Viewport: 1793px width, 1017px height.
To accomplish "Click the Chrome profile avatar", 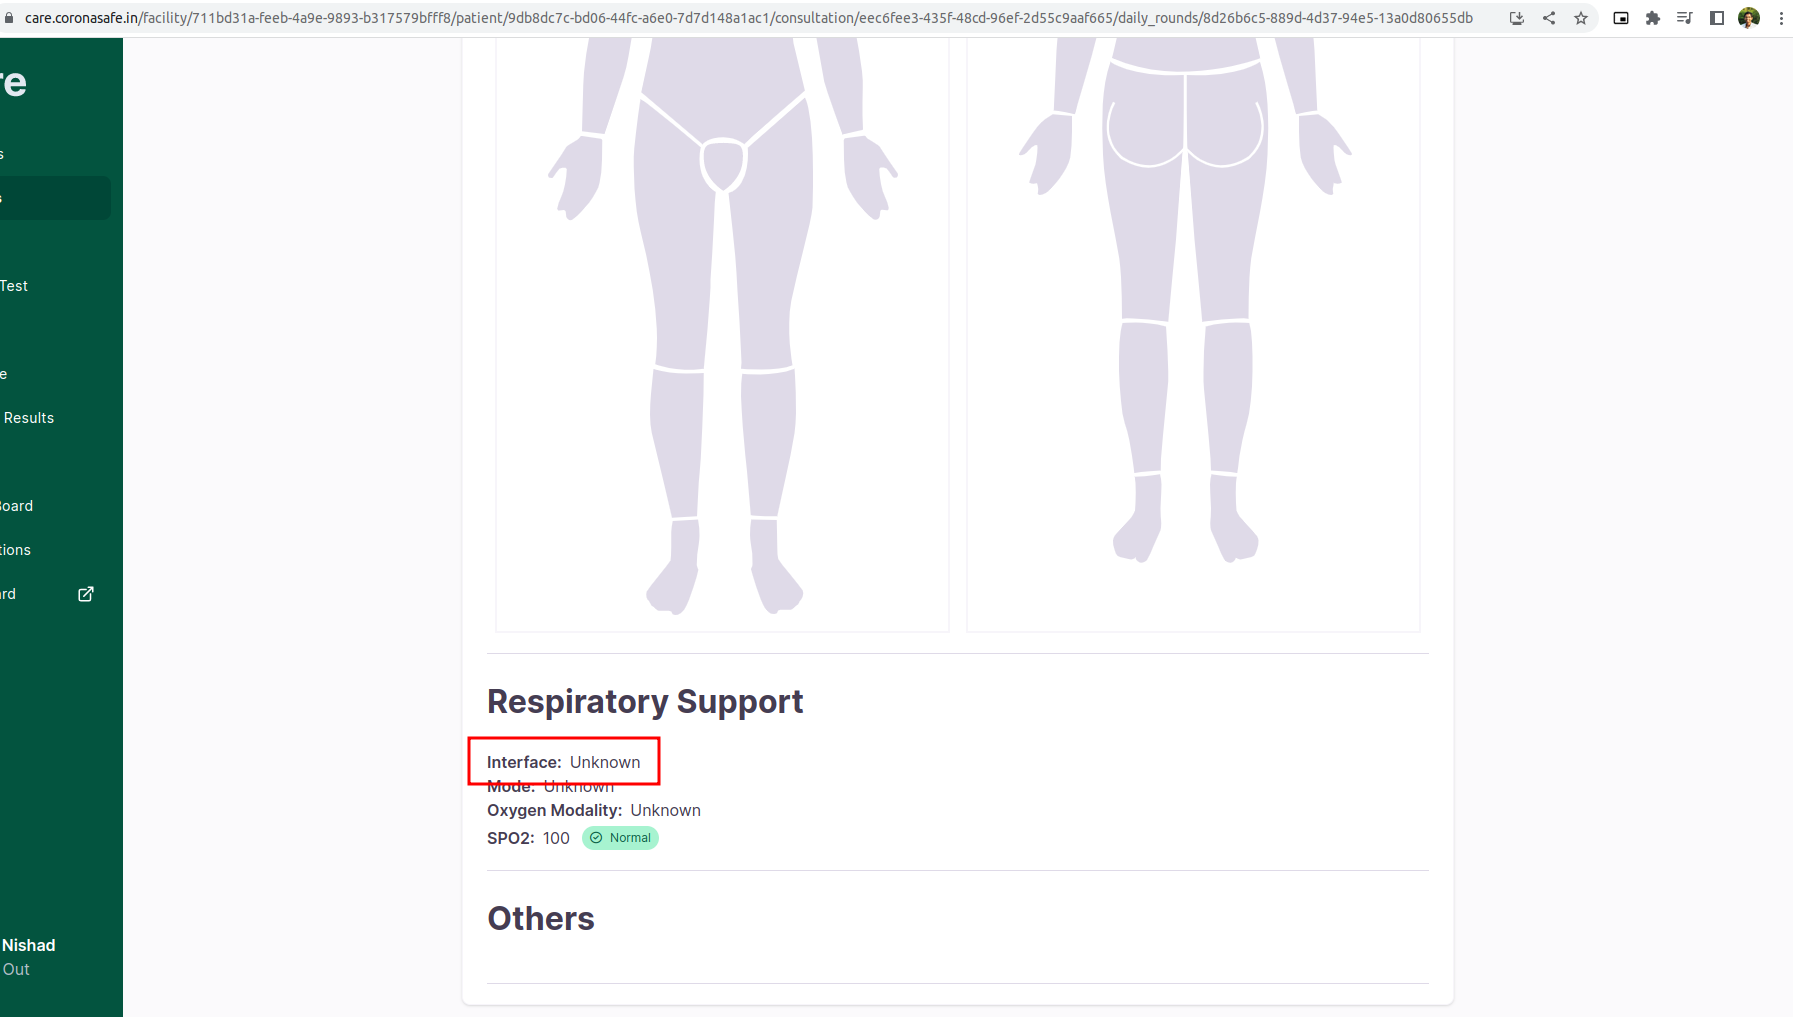I will (x=1749, y=17).
